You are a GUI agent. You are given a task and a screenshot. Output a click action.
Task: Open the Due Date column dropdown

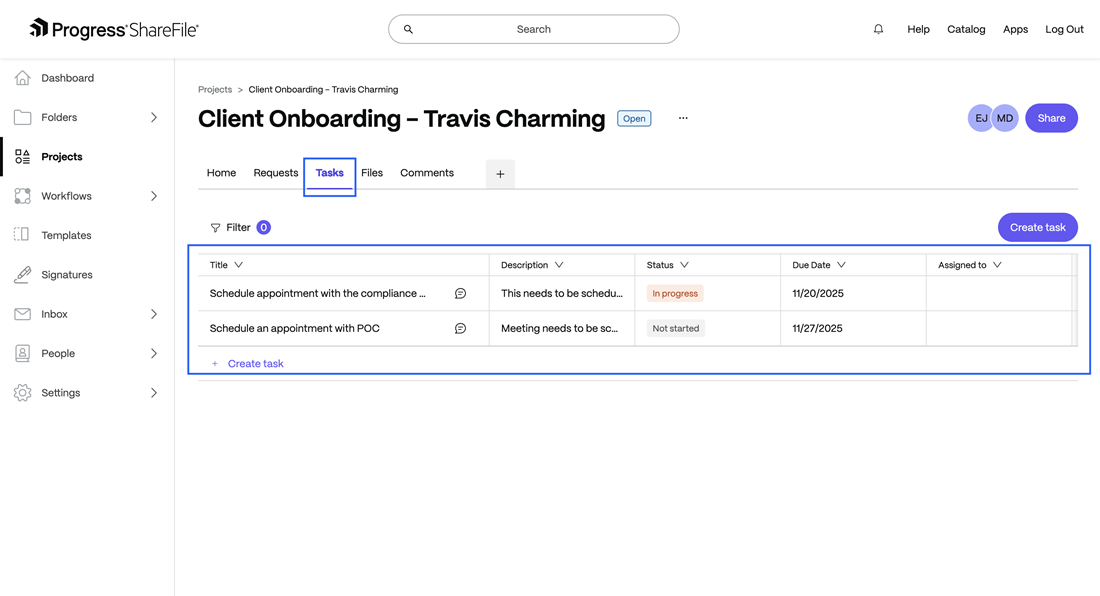(841, 265)
